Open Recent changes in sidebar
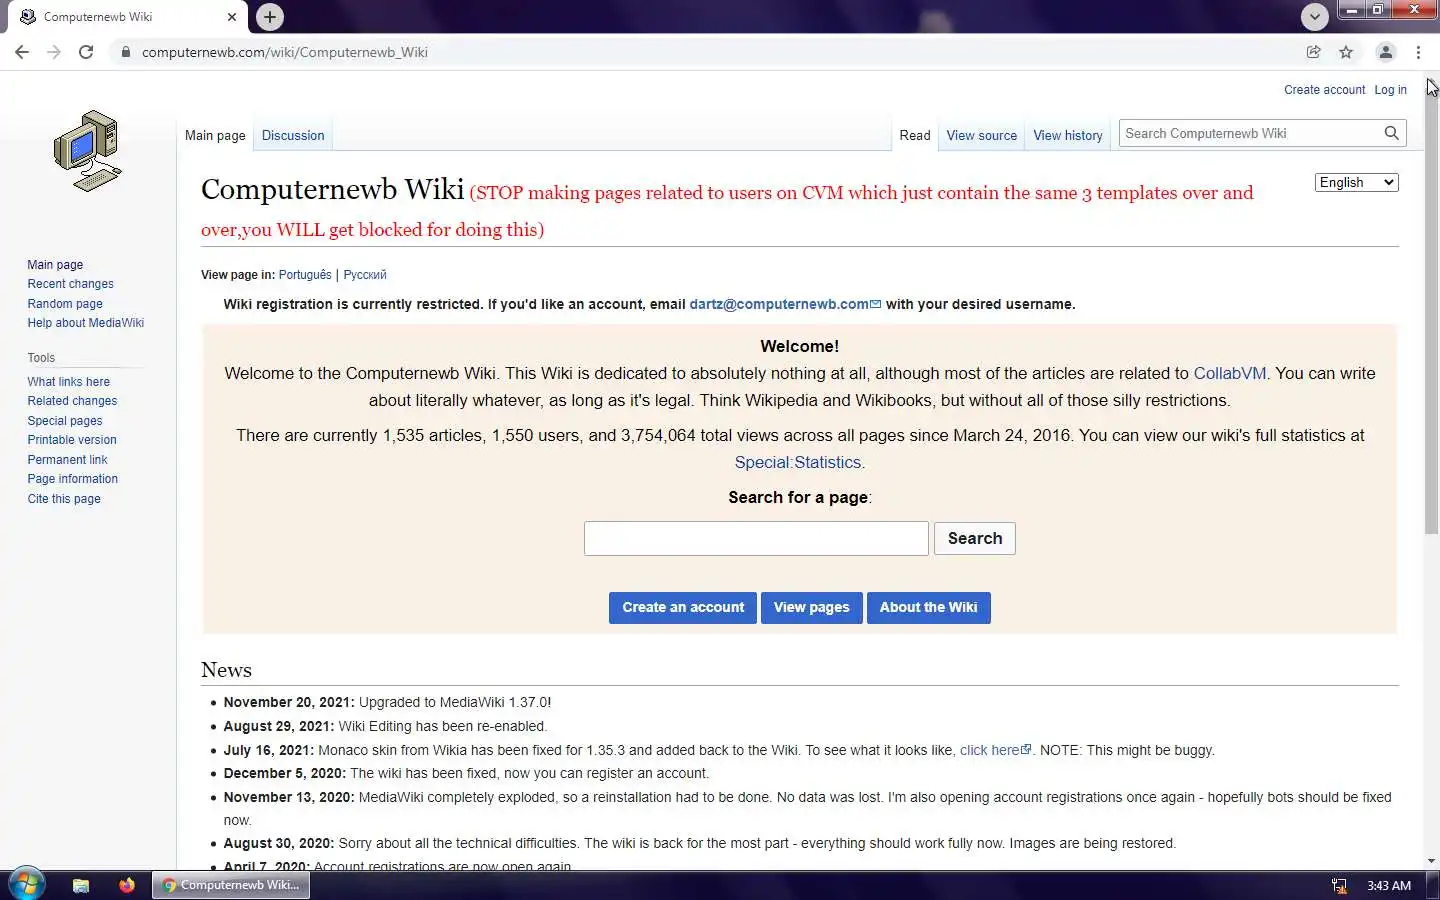1440x900 pixels. point(70,284)
